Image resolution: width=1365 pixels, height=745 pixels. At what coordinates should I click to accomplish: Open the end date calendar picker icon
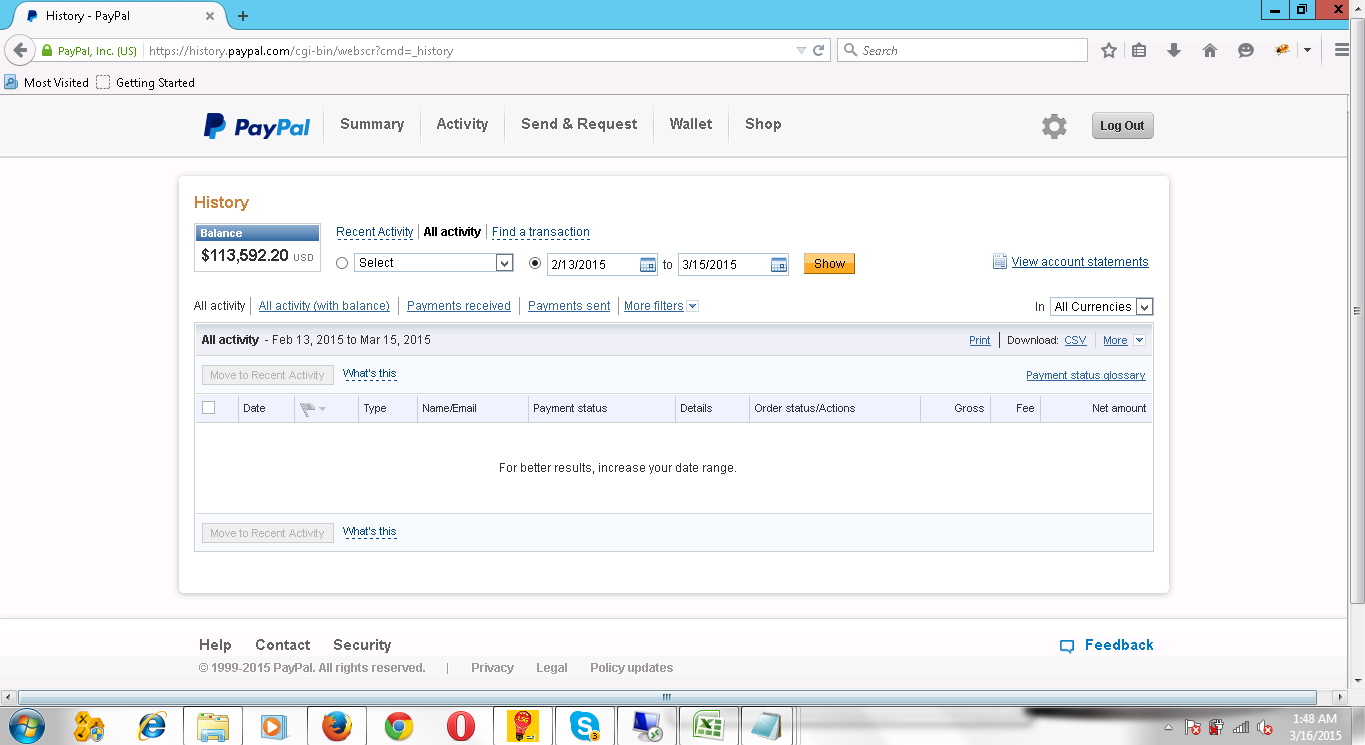click(x=779, y=265)
